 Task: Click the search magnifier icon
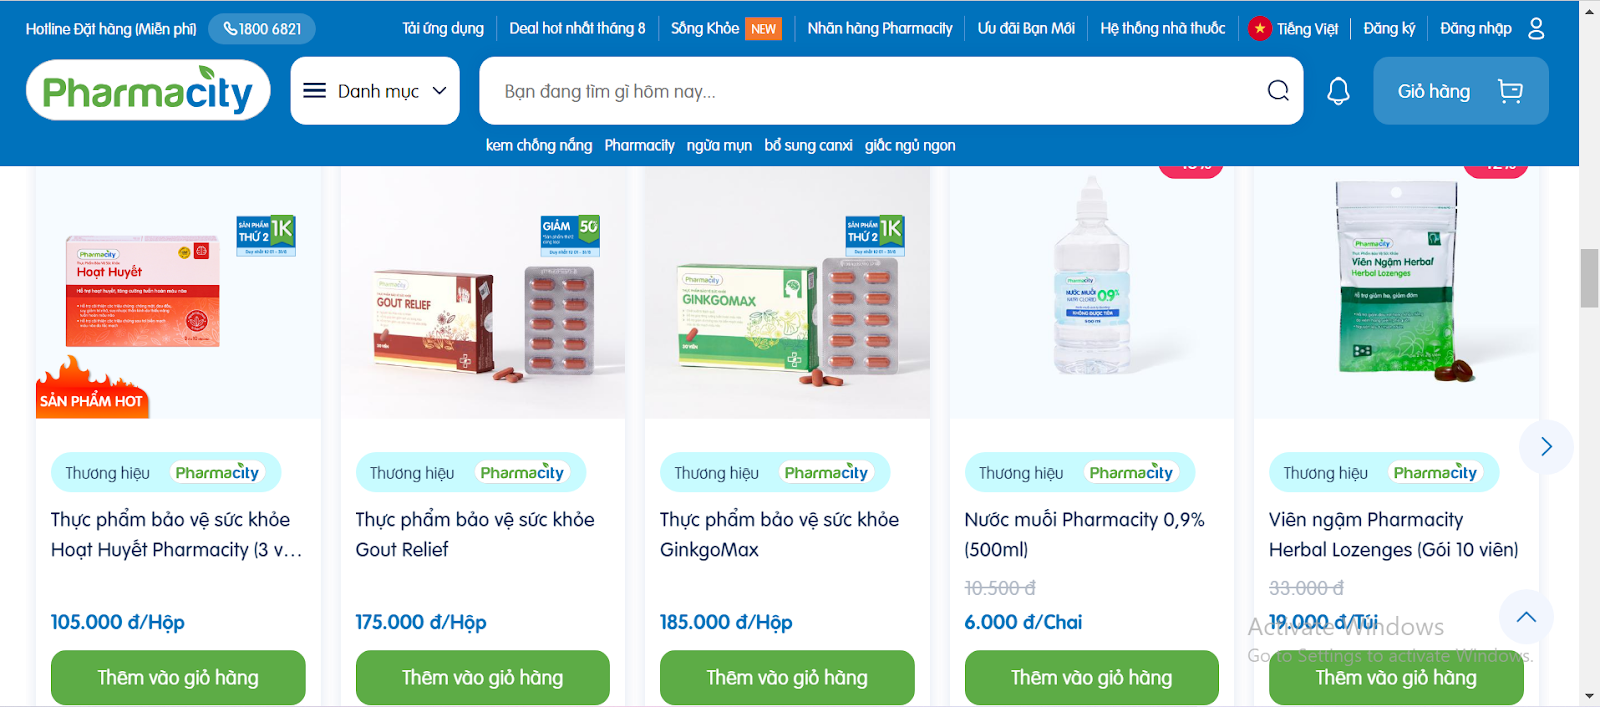[1278, 91]
